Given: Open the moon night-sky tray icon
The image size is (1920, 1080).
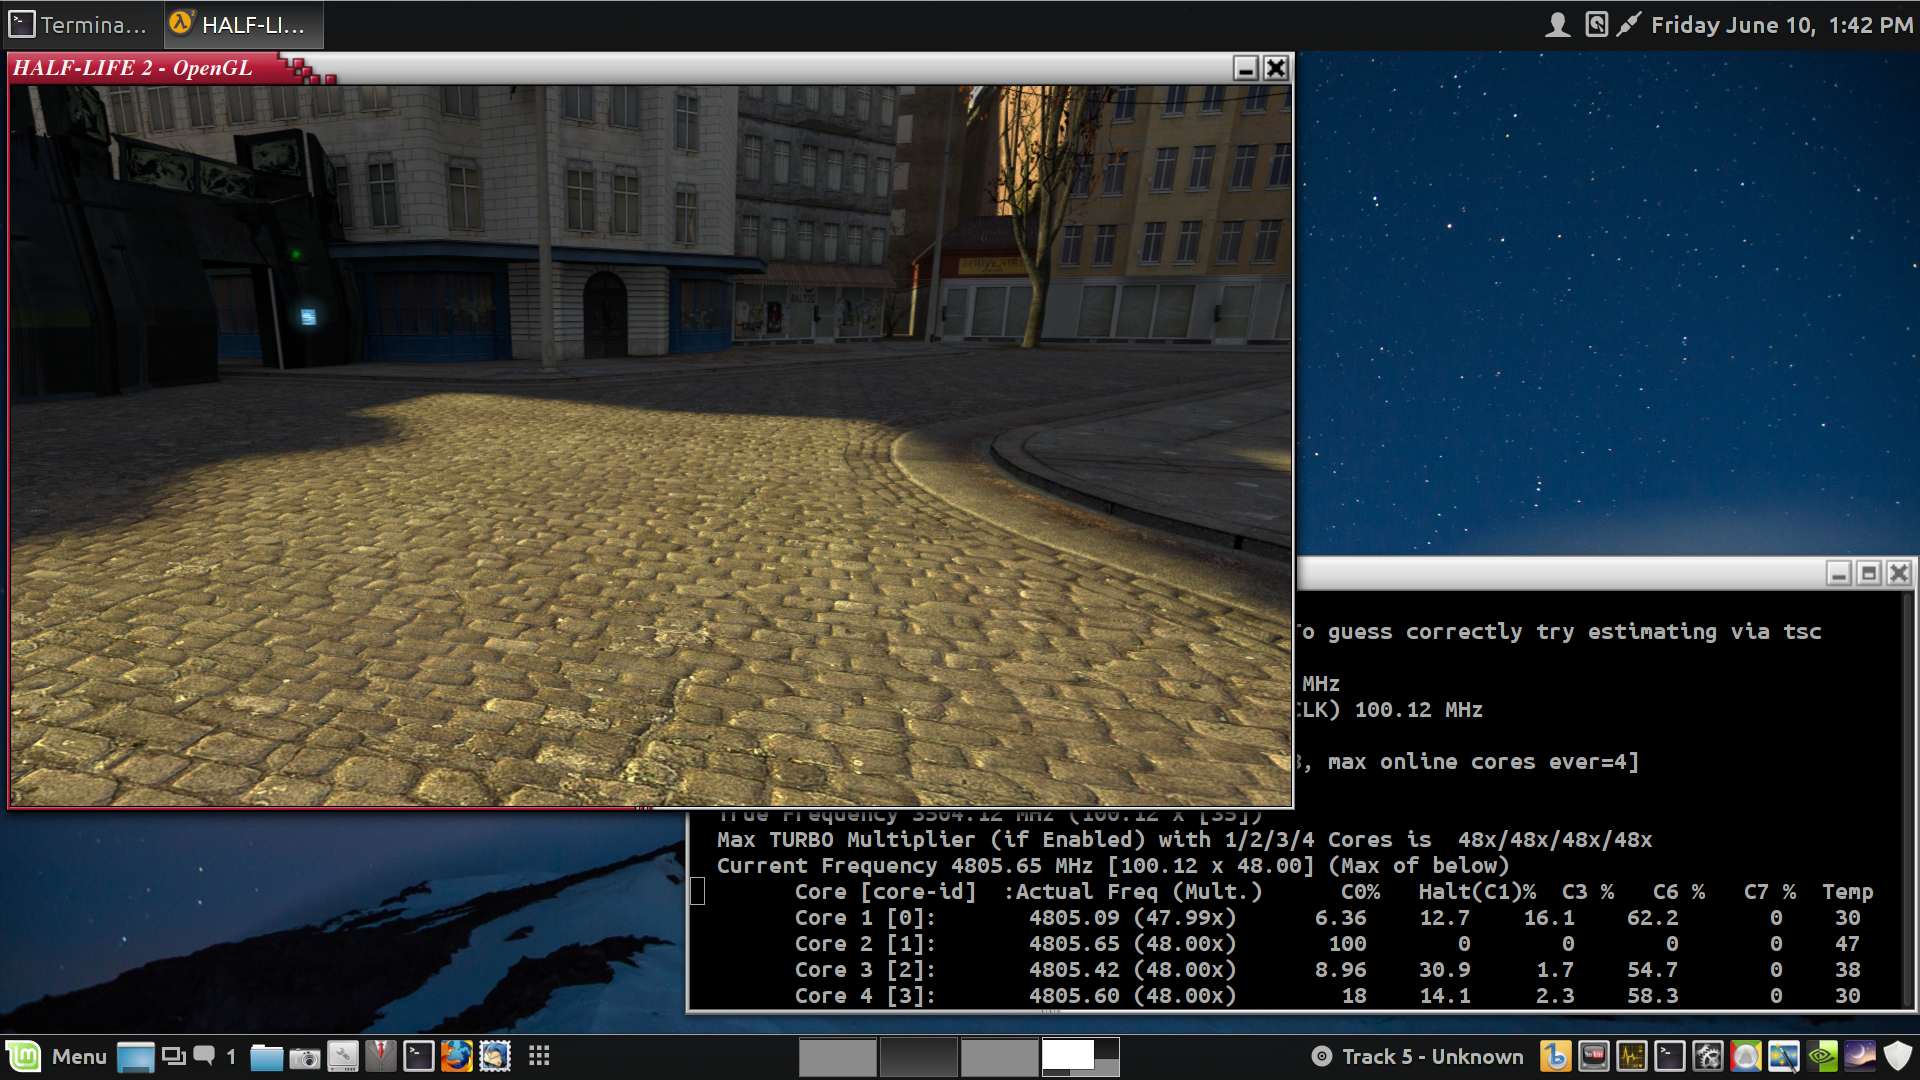Looking at the screenshot, I should click(x=1859, y=1056).
